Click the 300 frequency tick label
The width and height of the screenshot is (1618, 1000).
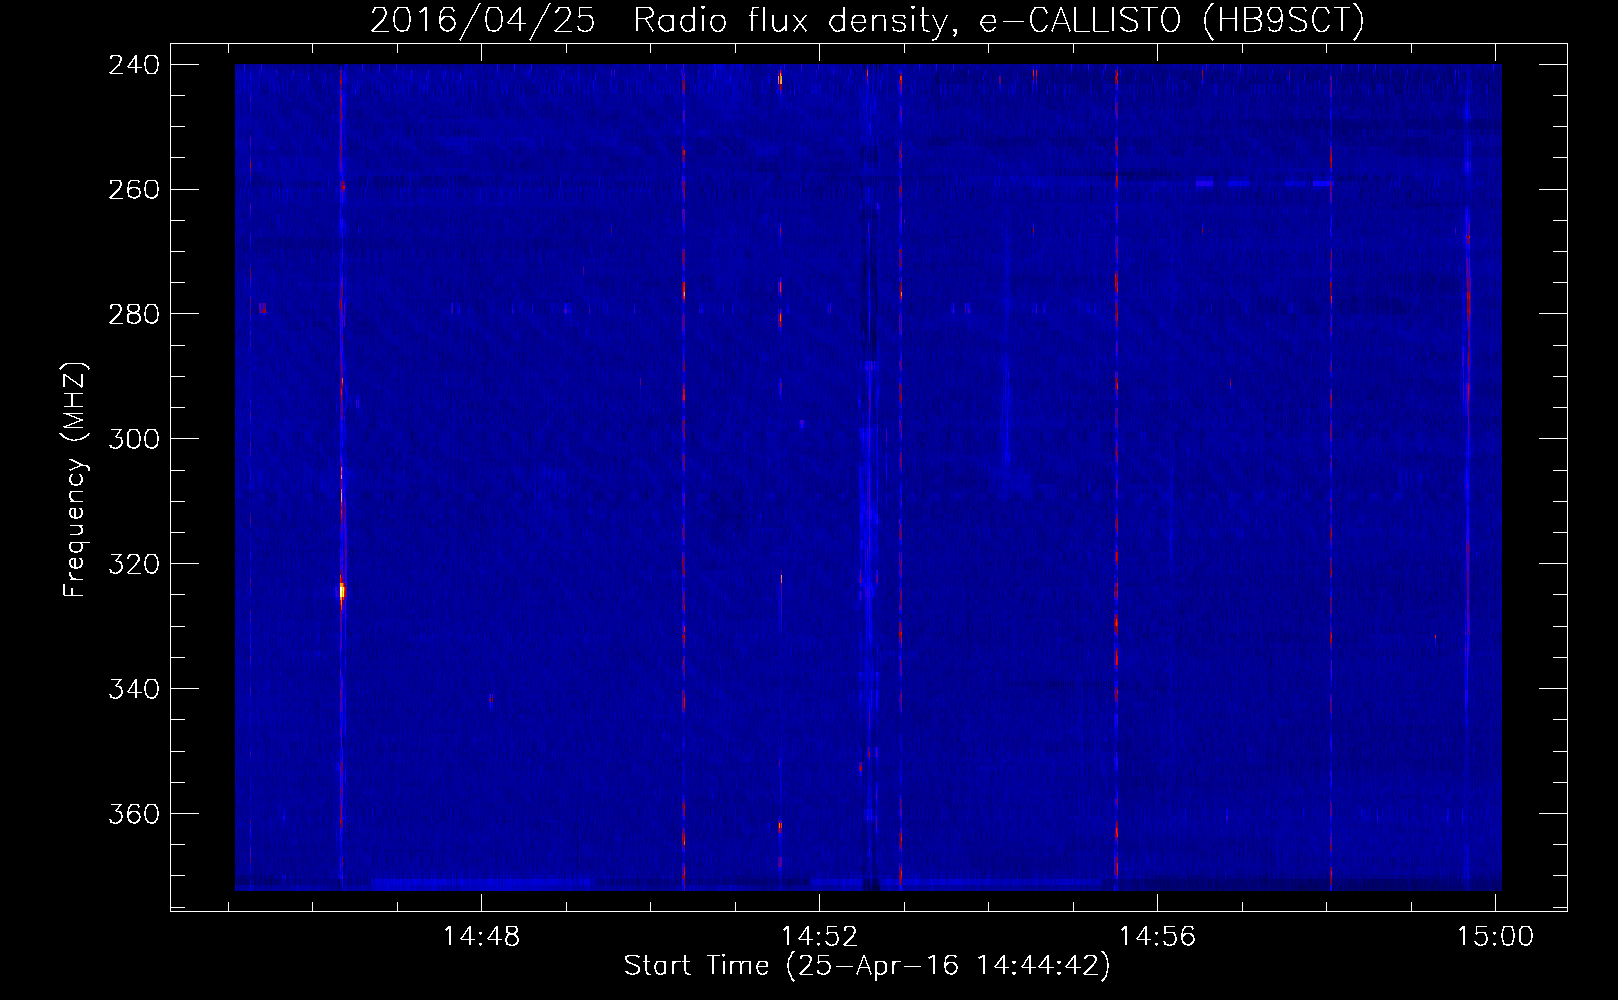click(134, 440)
